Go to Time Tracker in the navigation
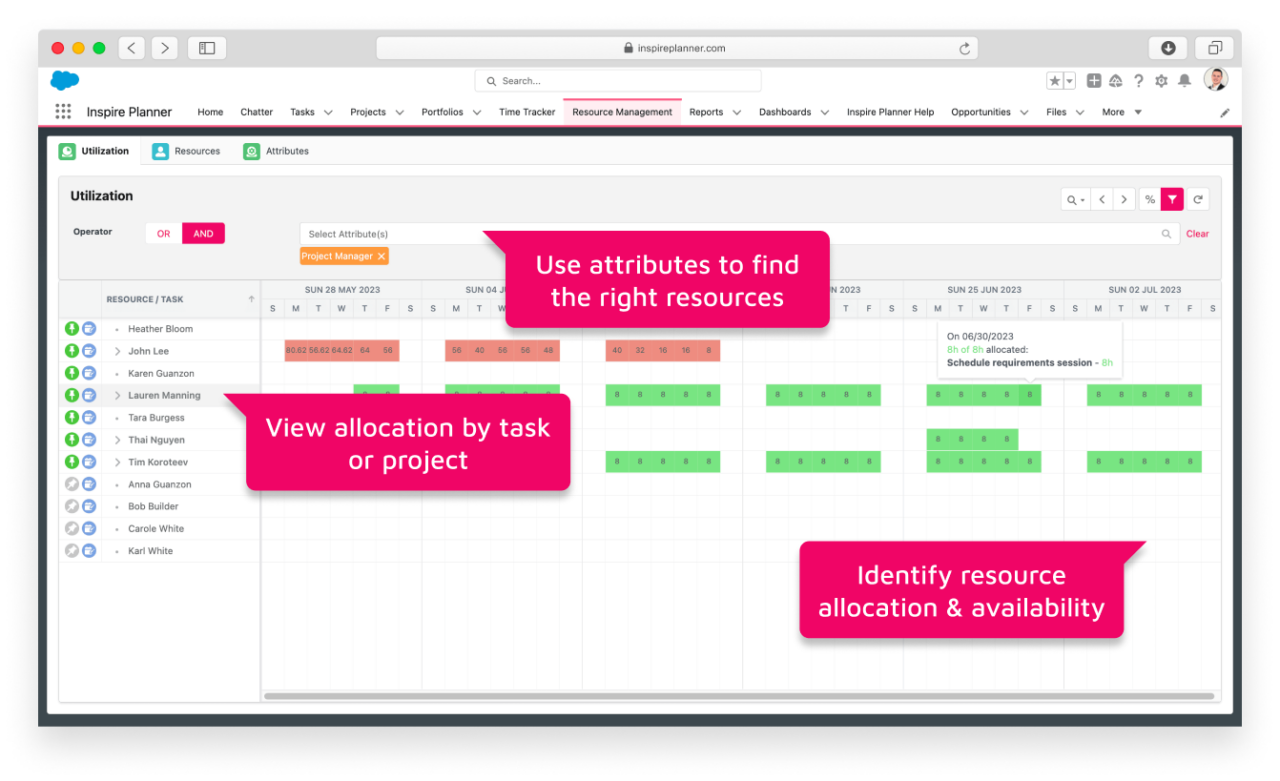 [527, 112]
